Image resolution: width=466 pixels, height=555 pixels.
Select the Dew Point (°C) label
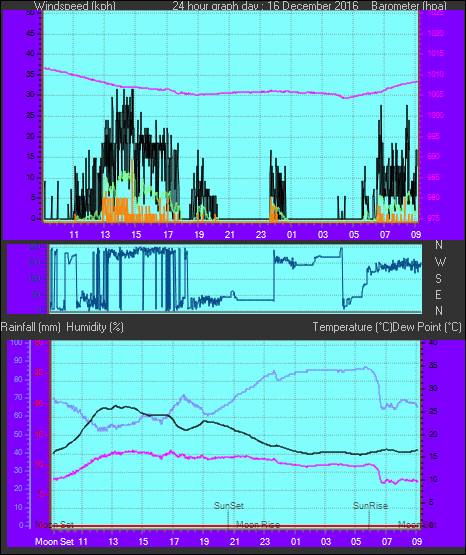(x=427, y=327)
